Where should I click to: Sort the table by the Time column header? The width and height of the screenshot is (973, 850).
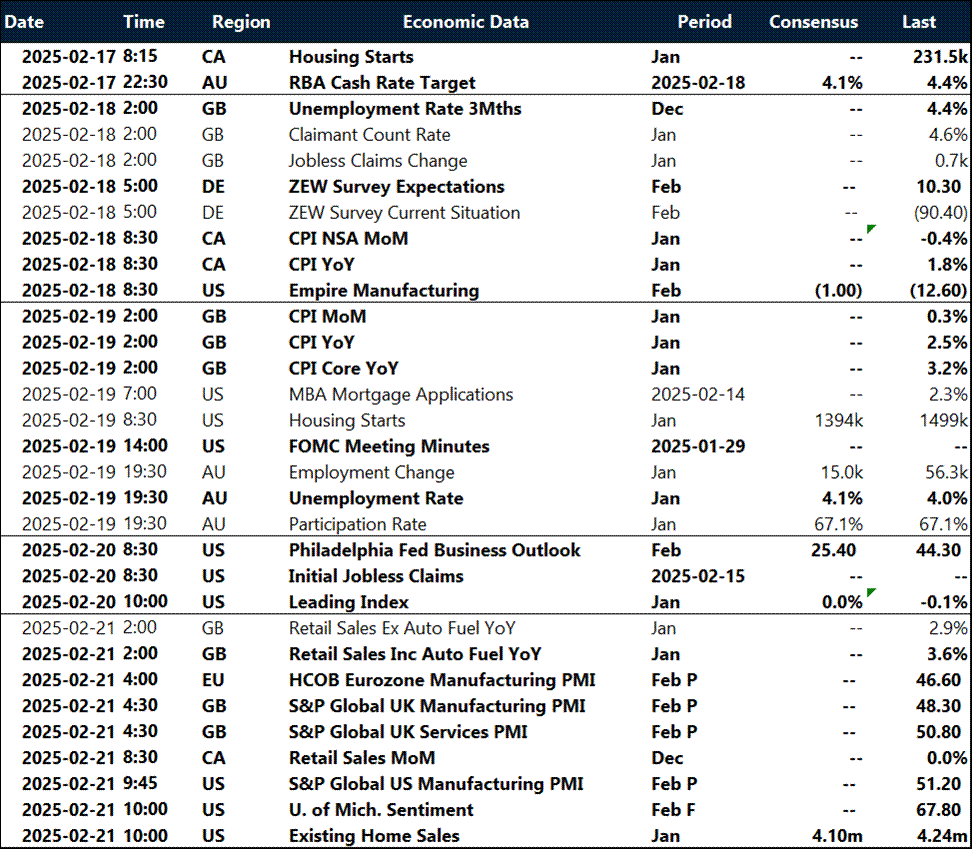coord(144,21)
